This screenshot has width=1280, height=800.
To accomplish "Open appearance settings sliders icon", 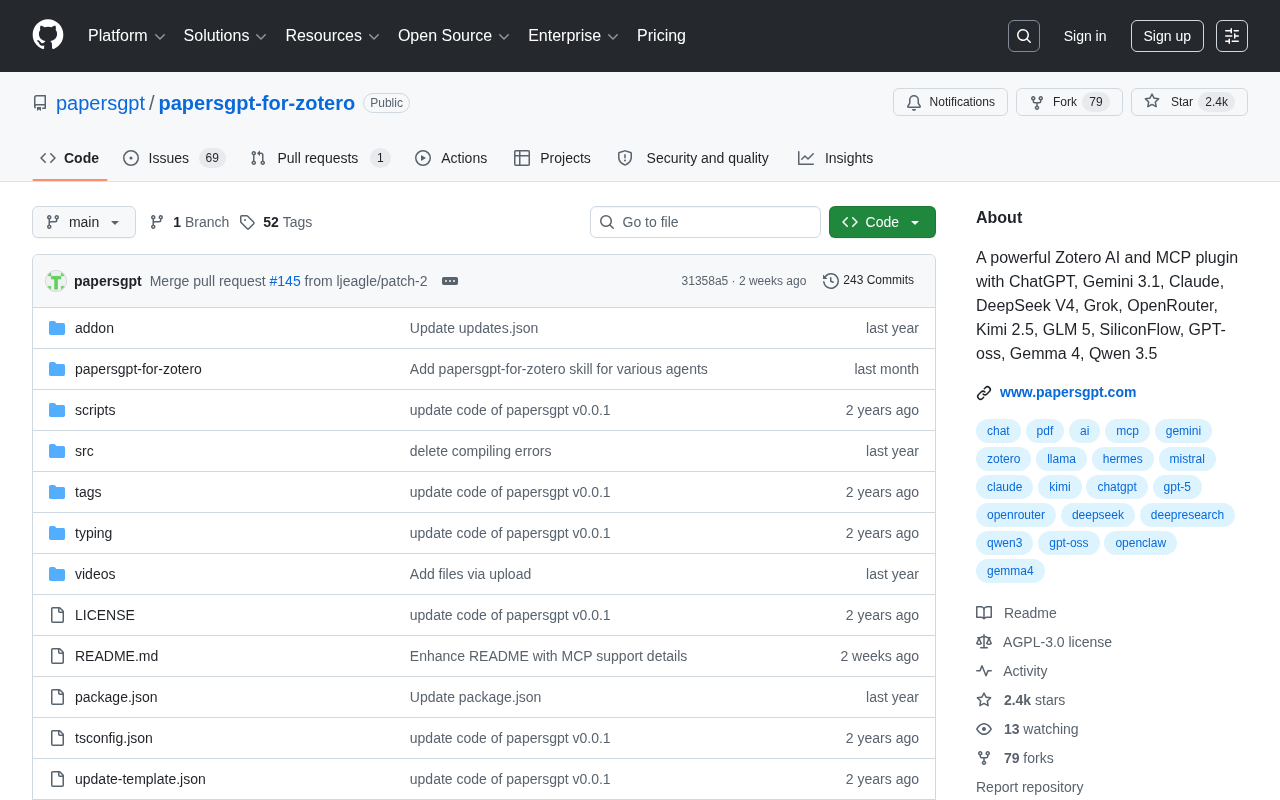I will [1232, 36].
